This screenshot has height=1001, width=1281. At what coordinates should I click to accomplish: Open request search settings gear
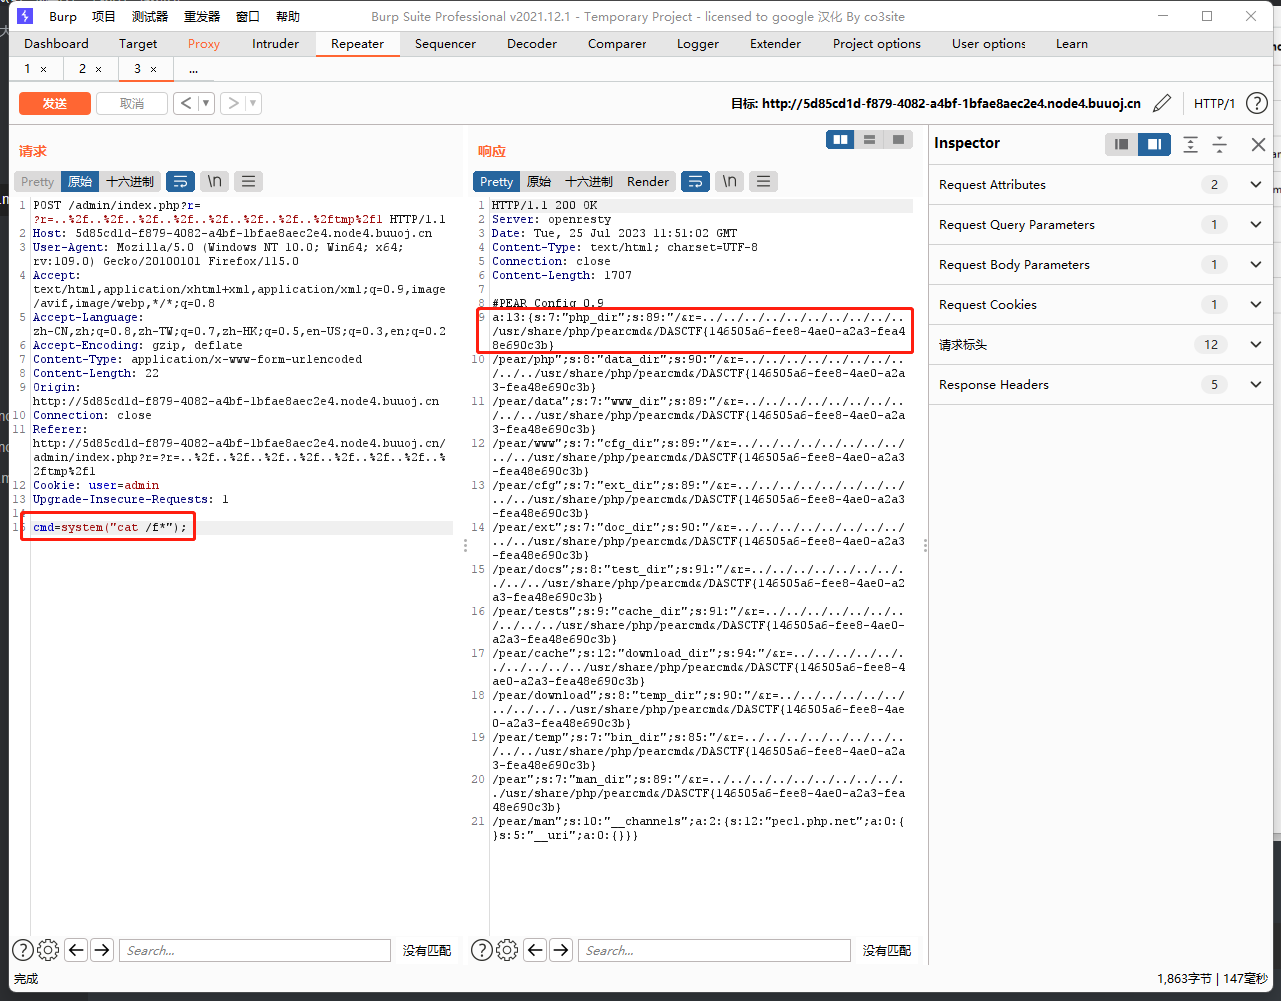pyautogui.click(x=48, y=950)
